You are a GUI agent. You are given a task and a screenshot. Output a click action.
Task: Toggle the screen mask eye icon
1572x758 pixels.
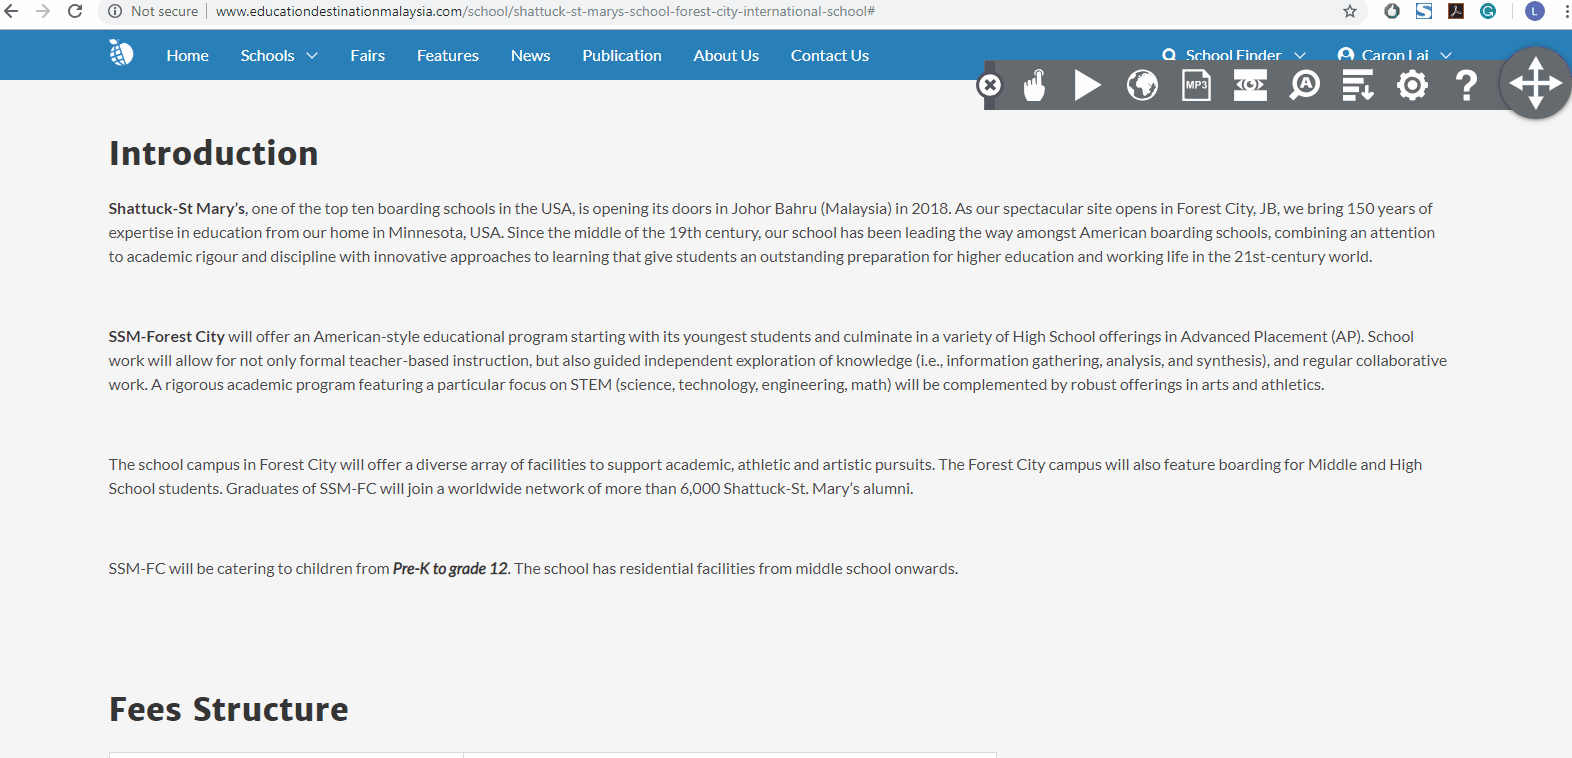(1250, 86)
